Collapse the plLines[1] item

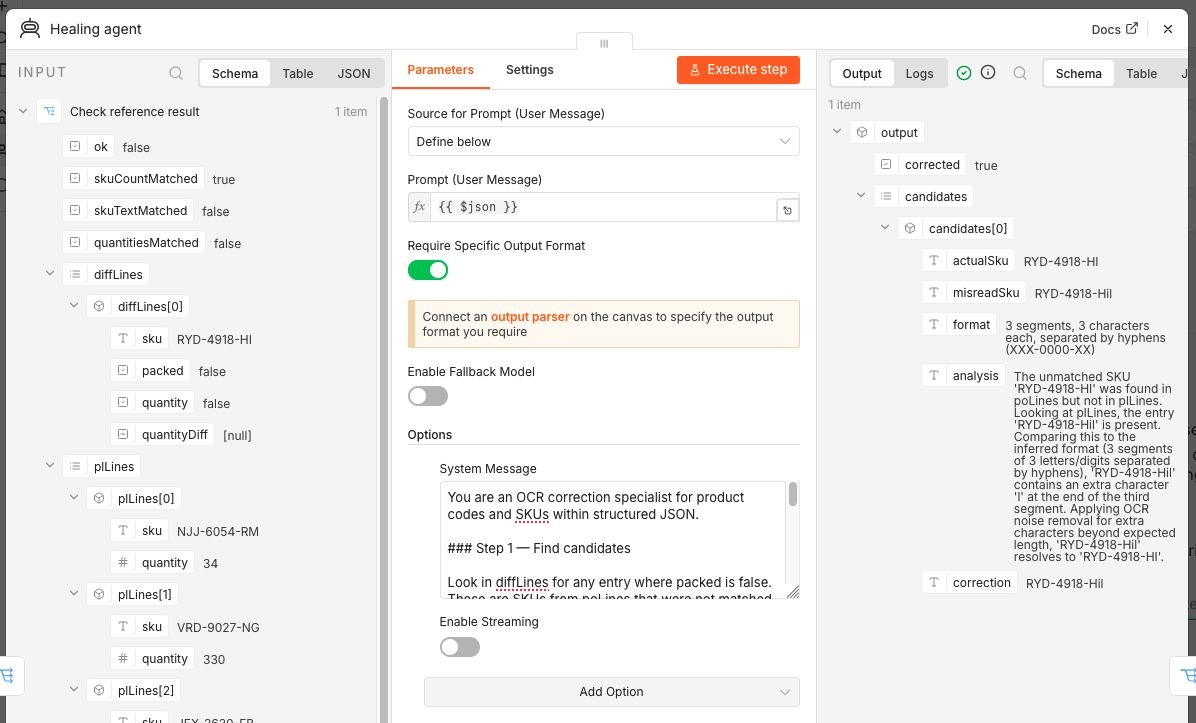pyautogui.click(x=74, y=594)
